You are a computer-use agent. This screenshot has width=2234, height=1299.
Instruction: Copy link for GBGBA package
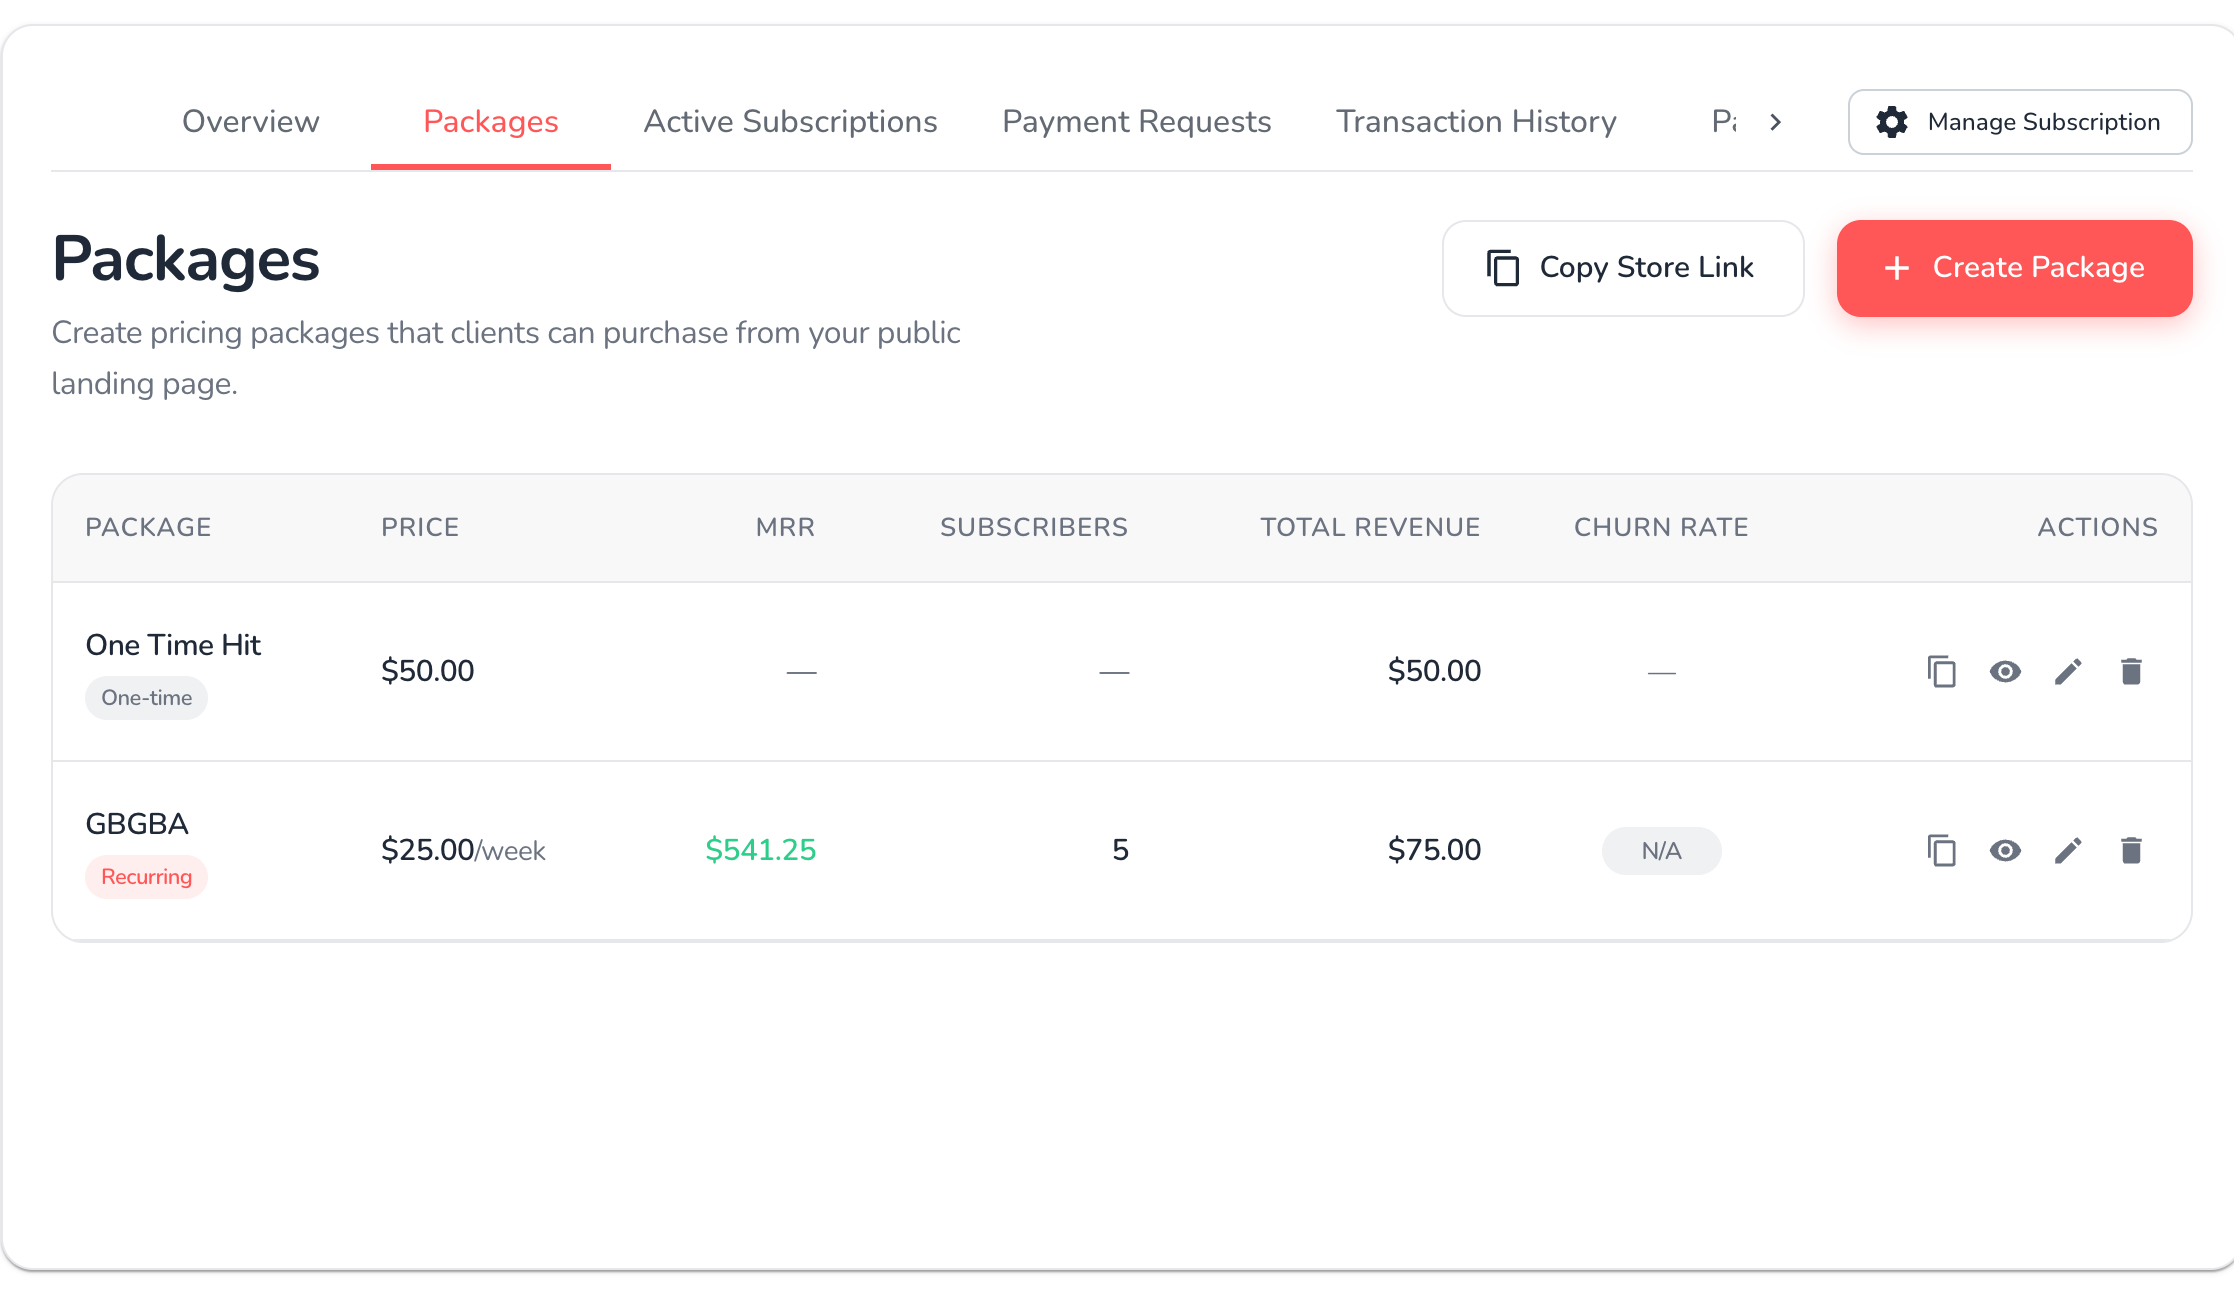pyautogui.click(x=1941, y=850)
